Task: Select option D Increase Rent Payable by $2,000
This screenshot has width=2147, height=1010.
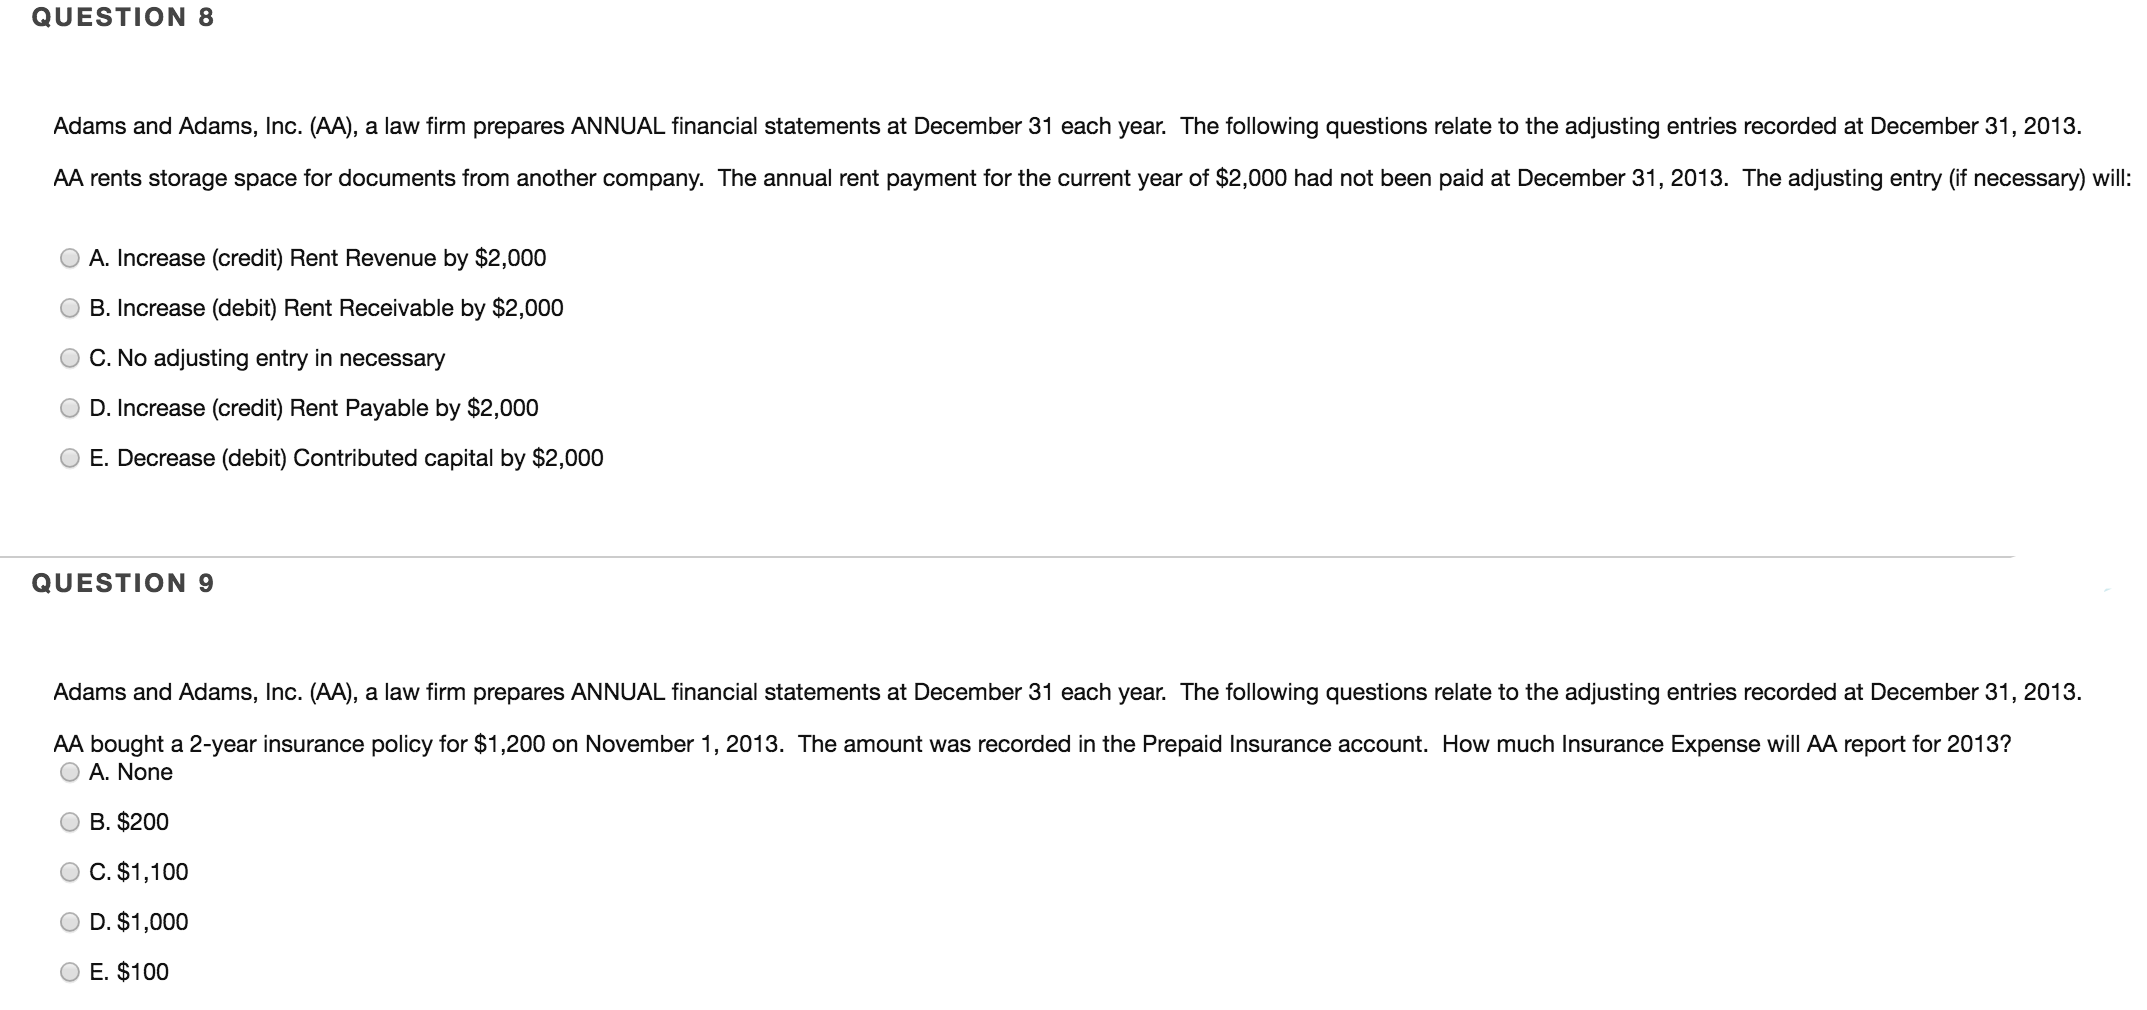Action: tap(70, 408)
